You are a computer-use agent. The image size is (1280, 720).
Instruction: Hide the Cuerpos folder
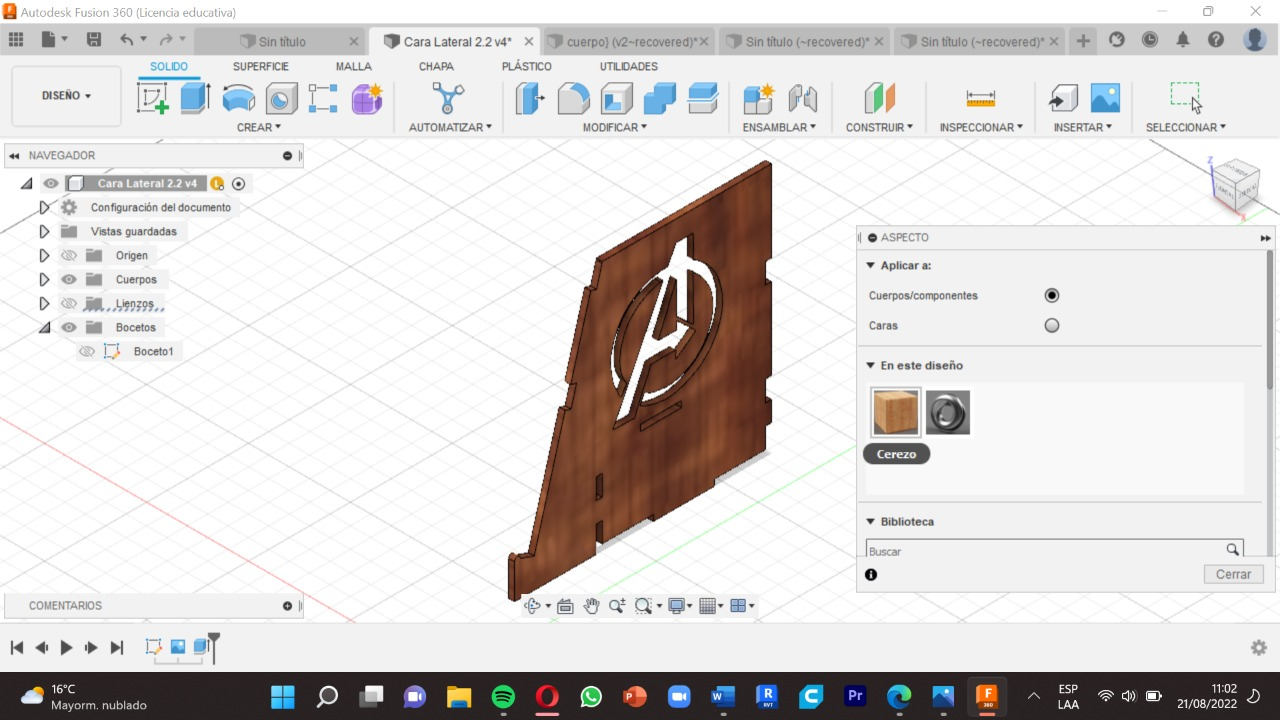[x=69, y=279]
